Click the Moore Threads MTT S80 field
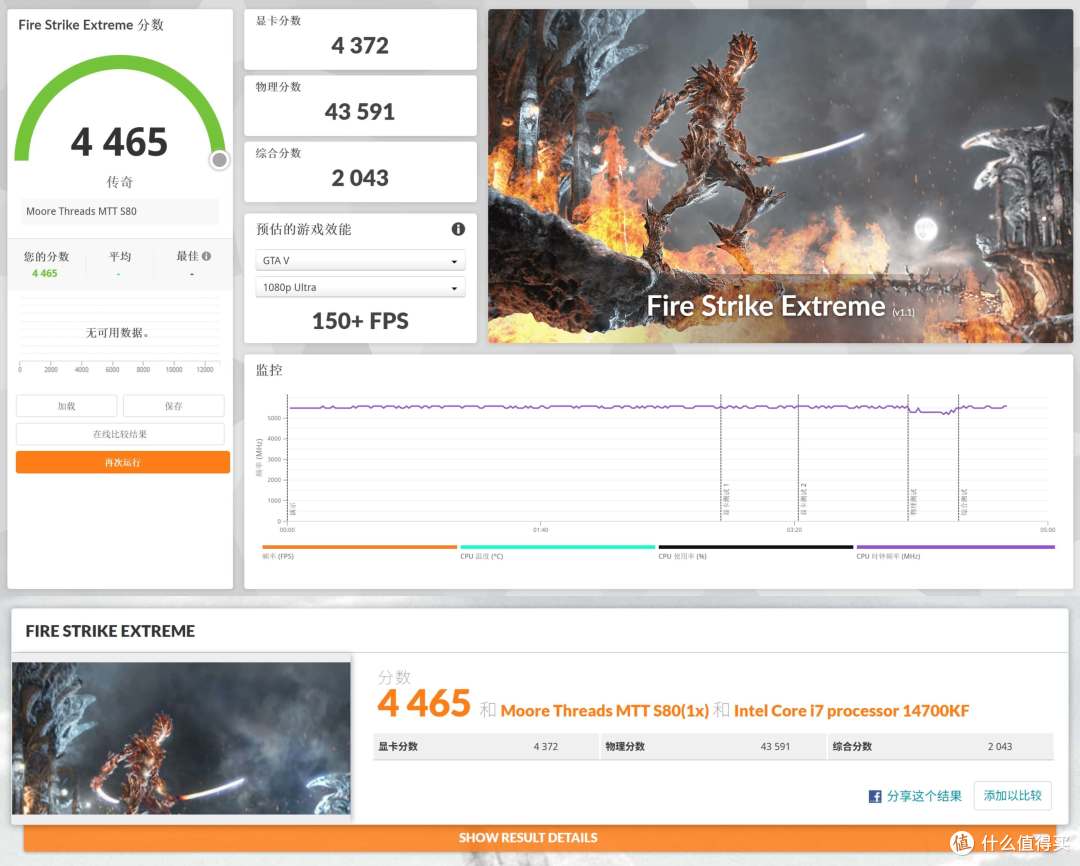The width and height of the screenshot is (1080, 866). coord(120,212)
